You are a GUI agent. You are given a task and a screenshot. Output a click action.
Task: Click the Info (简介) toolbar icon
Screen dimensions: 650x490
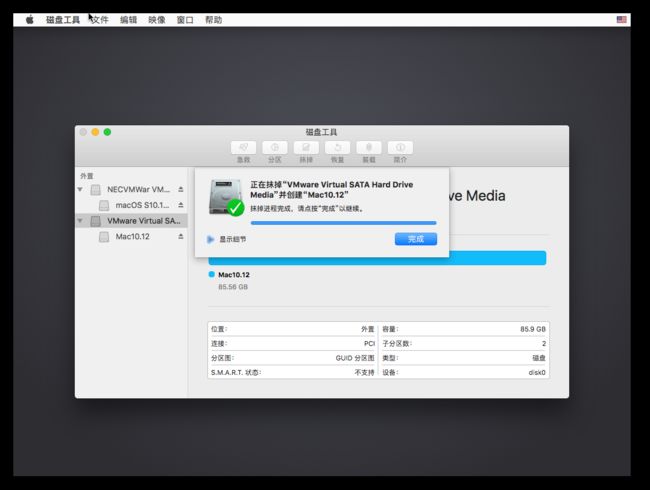(400, 147)
